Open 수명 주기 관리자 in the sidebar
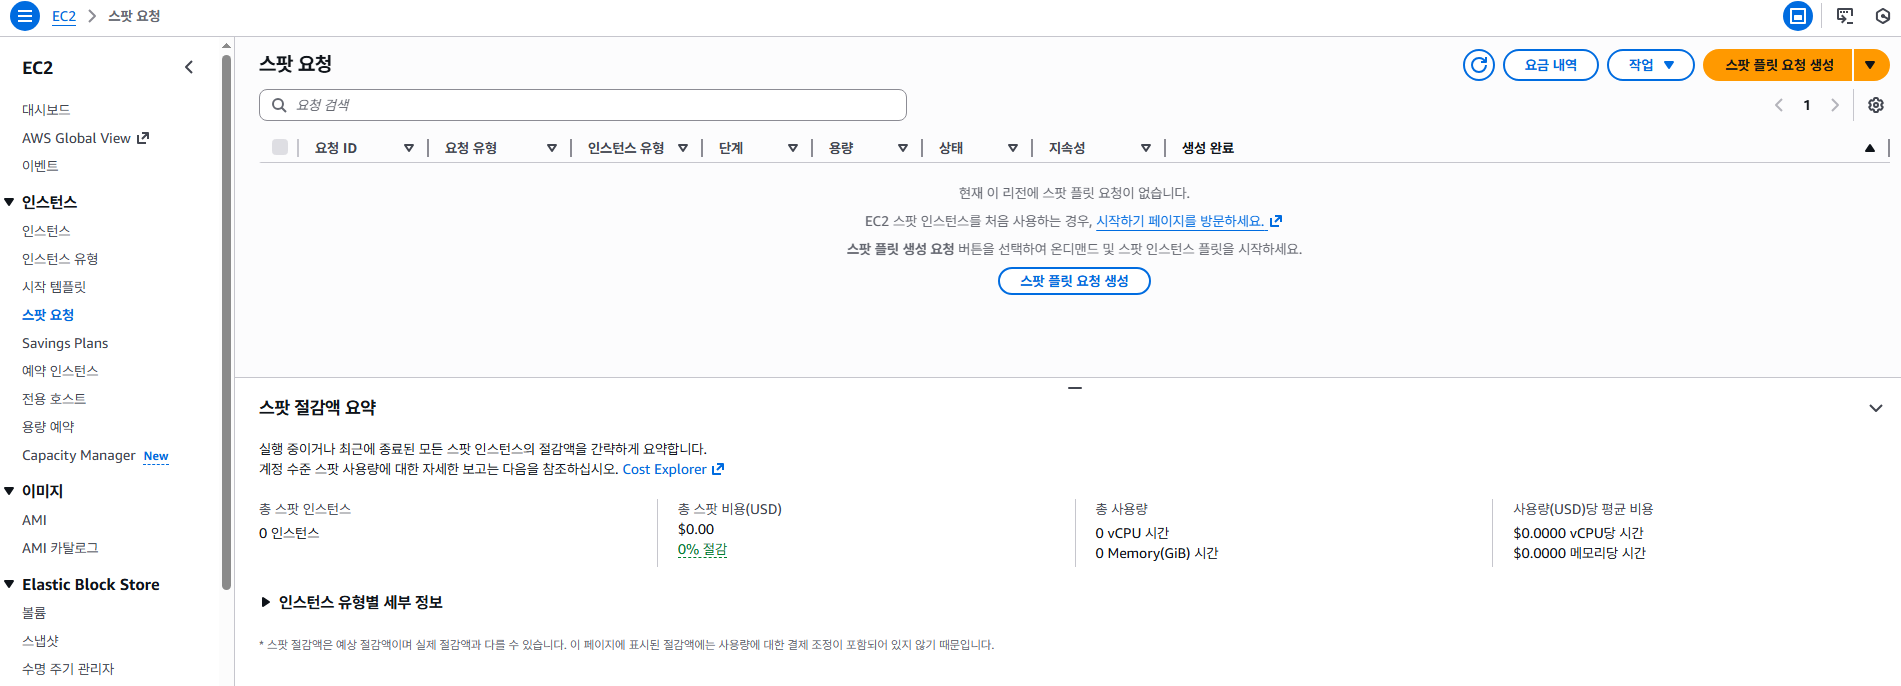The width and height of the screenshot is (1901, 686). (x=68, y=669)
